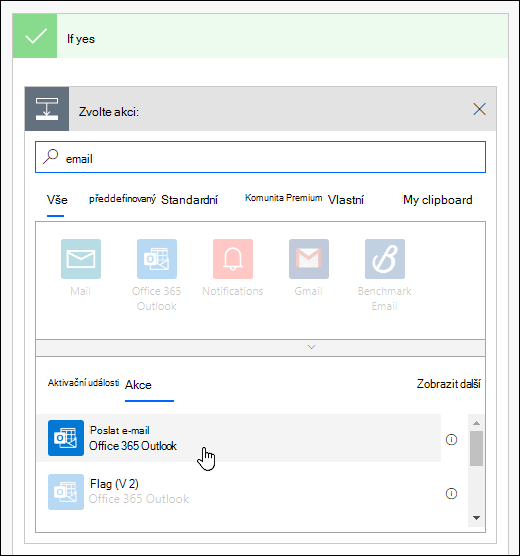Select the Mail connector icon
Viewport: 520px width, 556px height.
pyautogui.click(x=81, y=259)
